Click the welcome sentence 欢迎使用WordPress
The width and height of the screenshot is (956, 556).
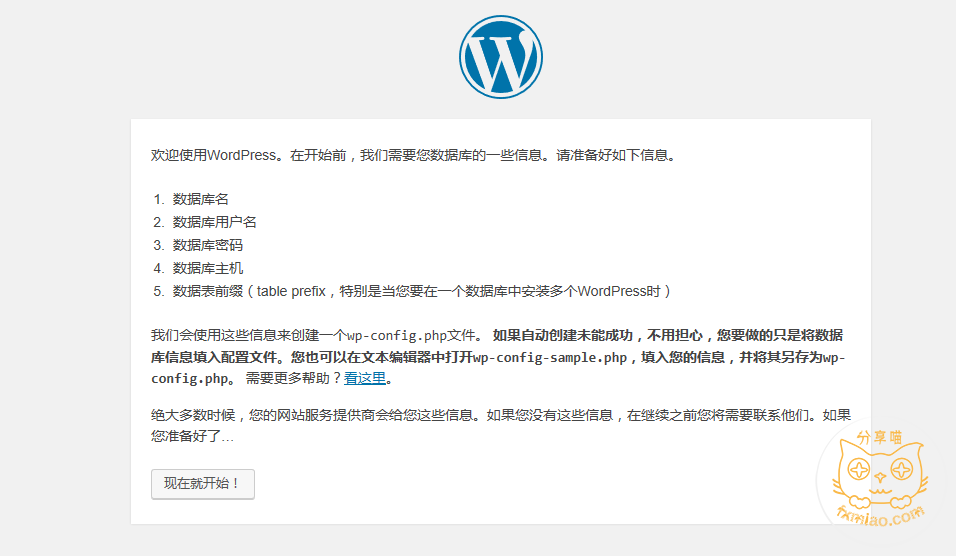[415, 155]
